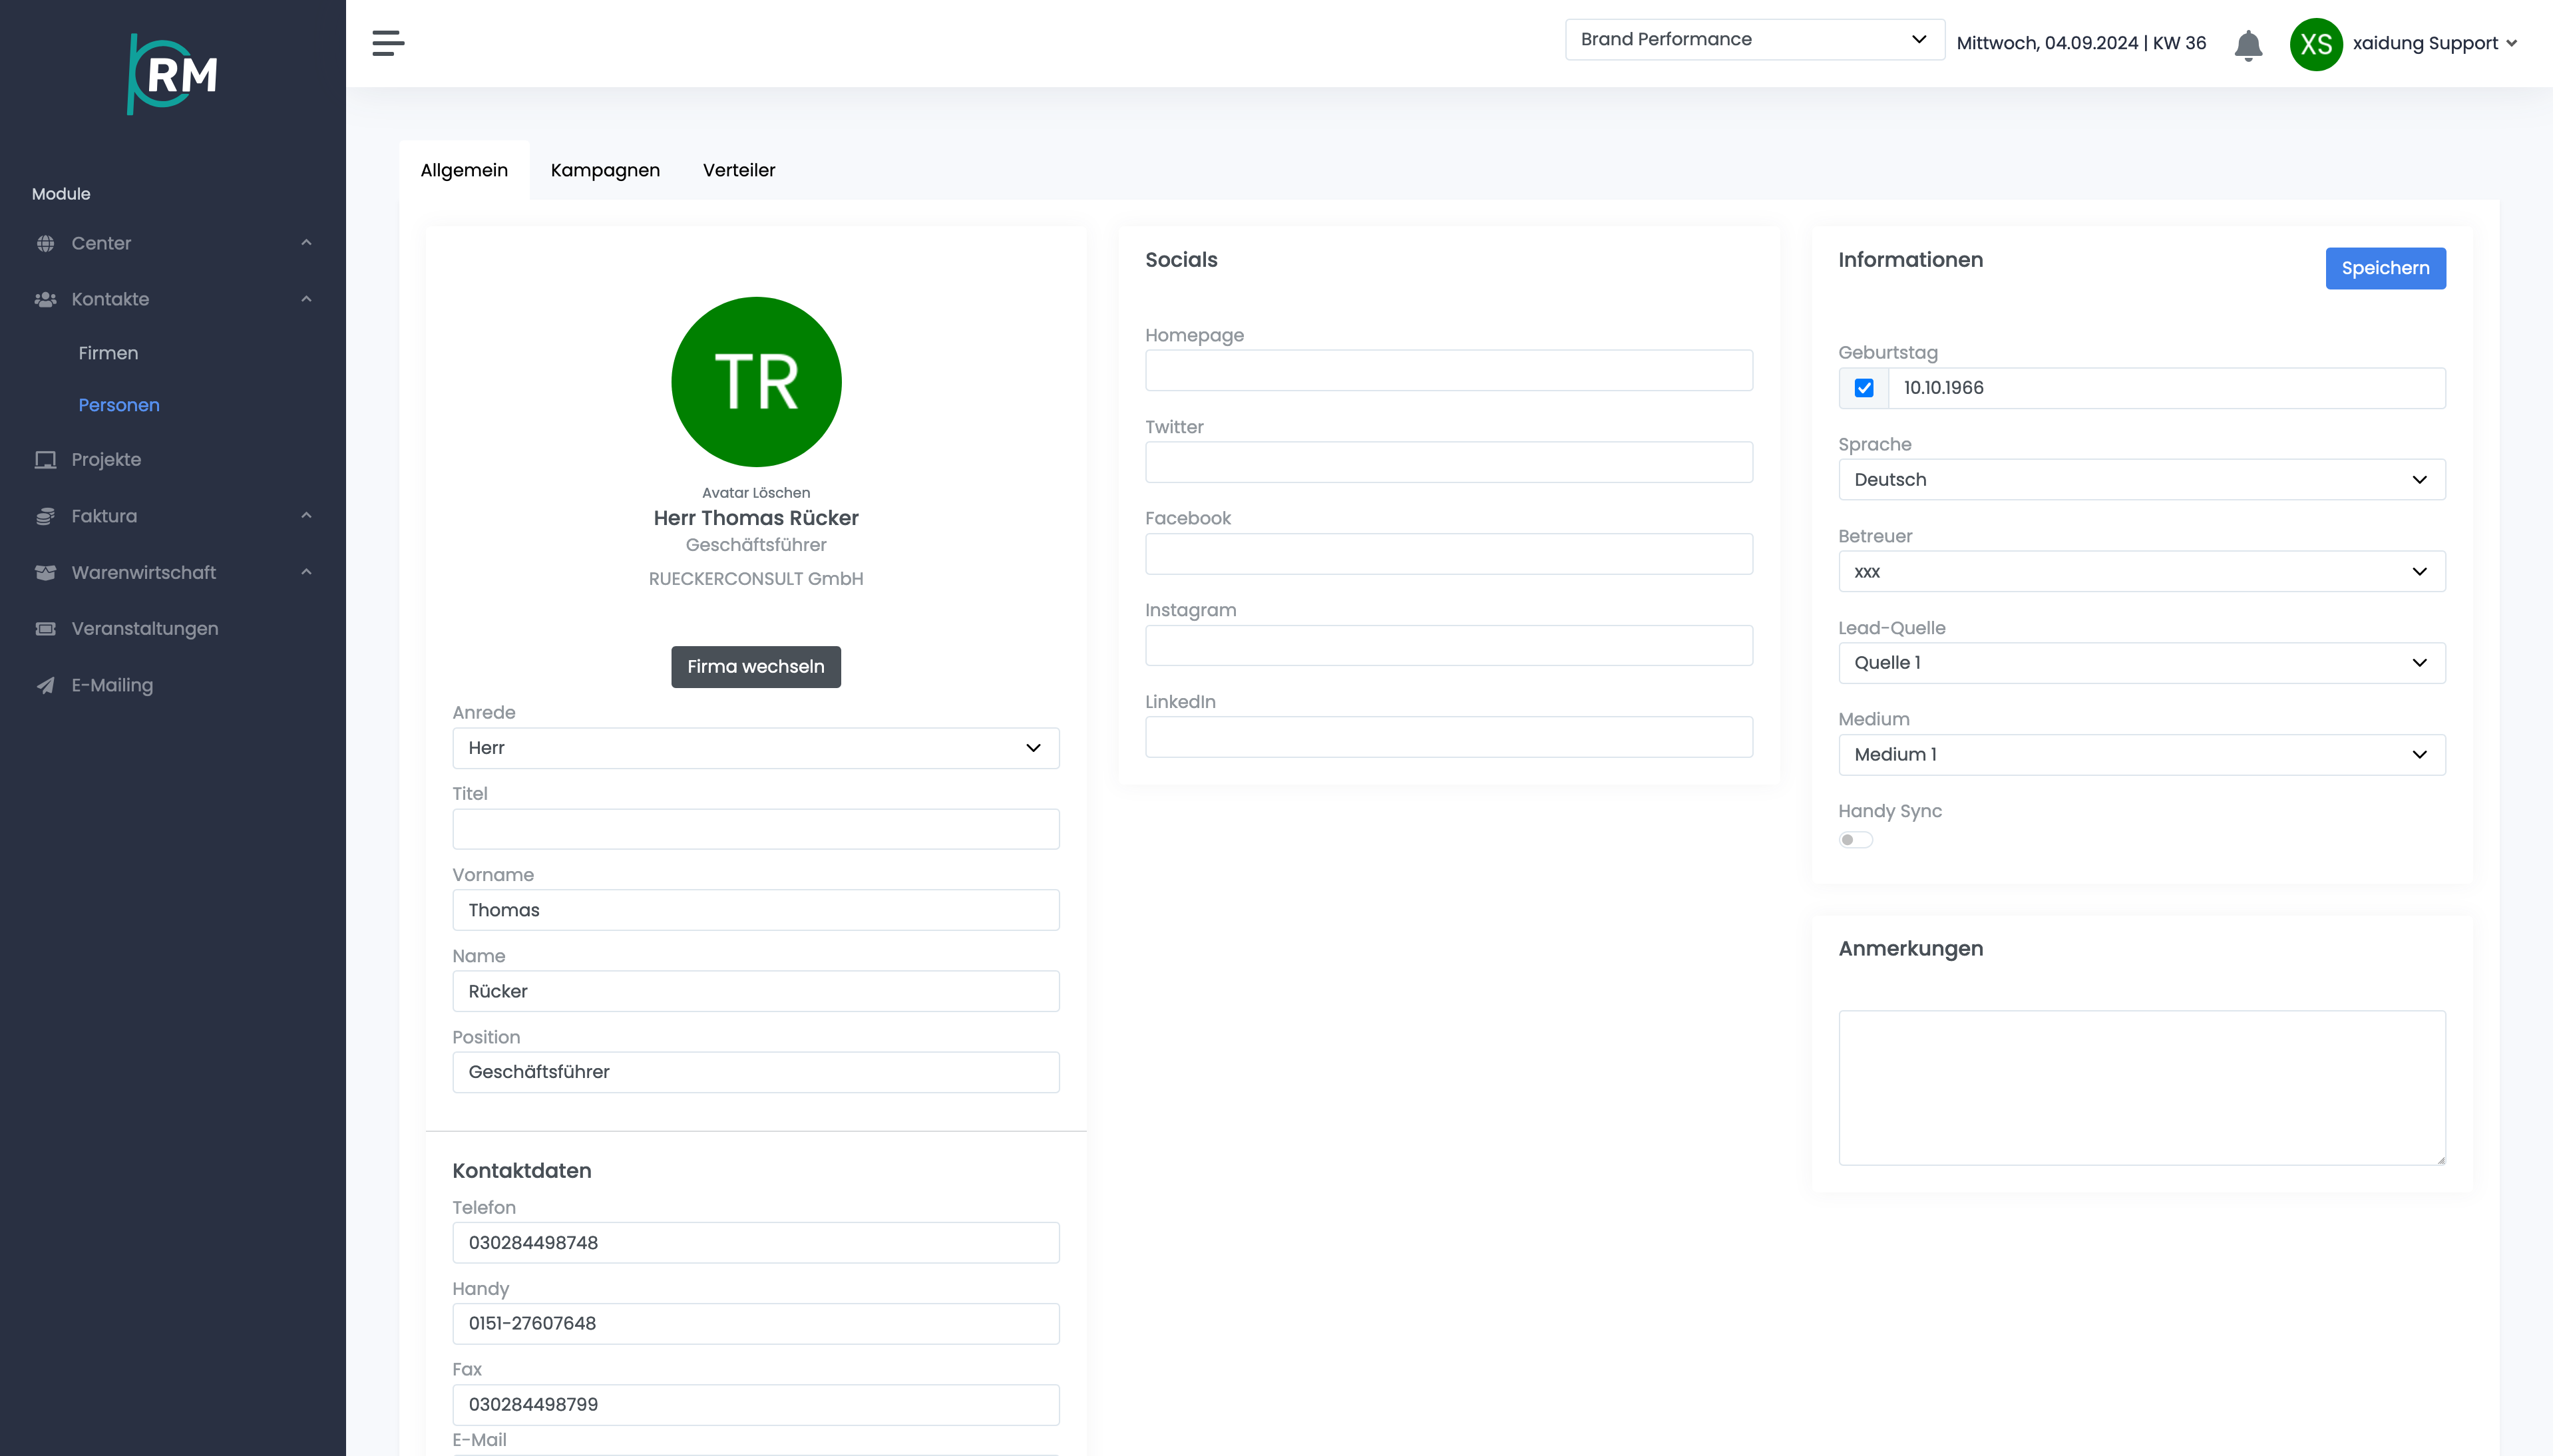
Task: Click the Vorname field containing Thomas
Action: click(756, 910)
